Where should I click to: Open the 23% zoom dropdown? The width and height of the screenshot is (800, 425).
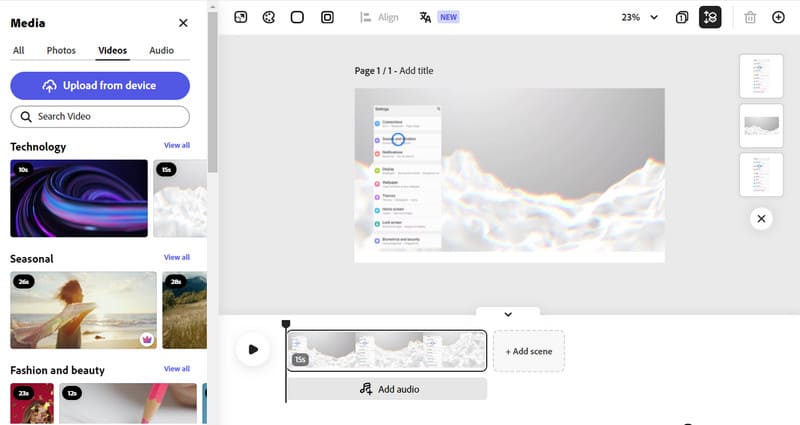[x=641, y=17]
